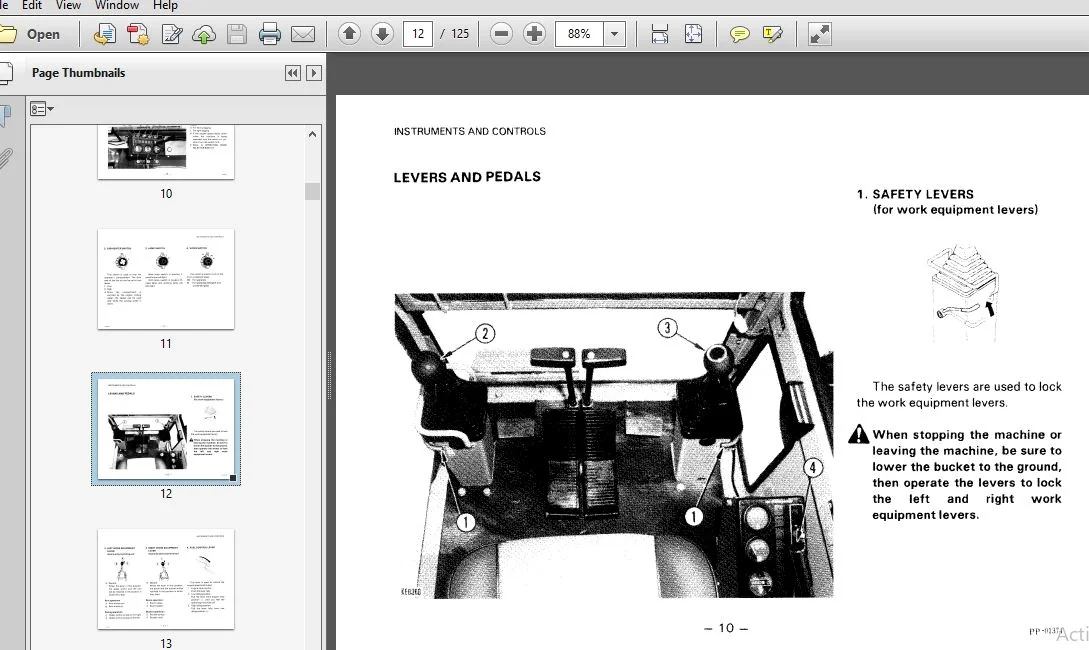1089x650 pixels.
Task: Select page 12 thumbnail
Action: pyautogui.click(x=166, y=428)
